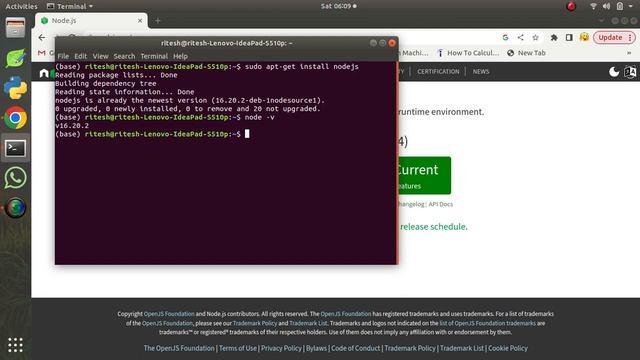Screen dimensions: 640x360
Task: Click CERTIFICATION in Node.js nav
Action: [x=438, y=71]
